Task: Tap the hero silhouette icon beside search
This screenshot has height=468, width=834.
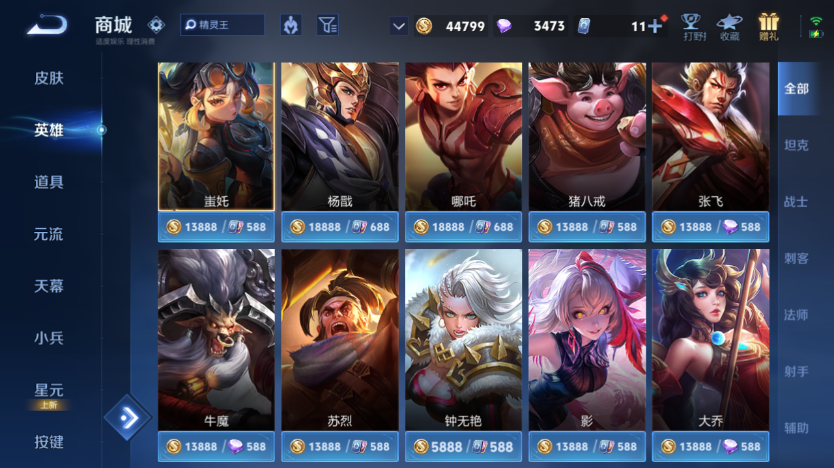Action: click(x=290, y=25)
